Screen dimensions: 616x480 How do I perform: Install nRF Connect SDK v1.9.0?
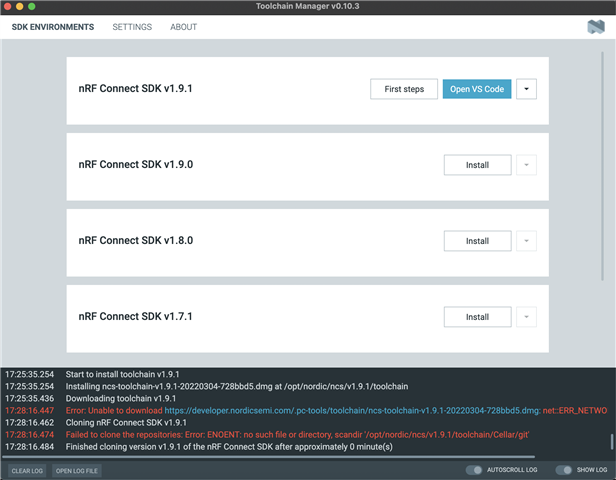(478, 165)
